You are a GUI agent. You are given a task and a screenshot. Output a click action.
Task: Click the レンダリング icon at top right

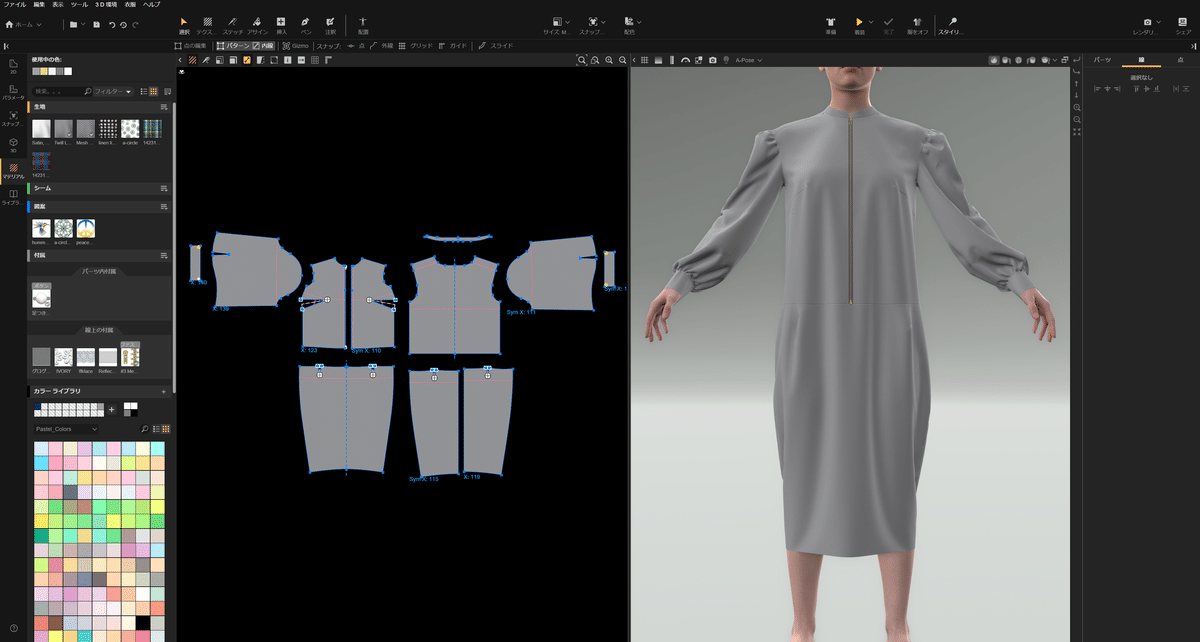[x=1147, y=22]
